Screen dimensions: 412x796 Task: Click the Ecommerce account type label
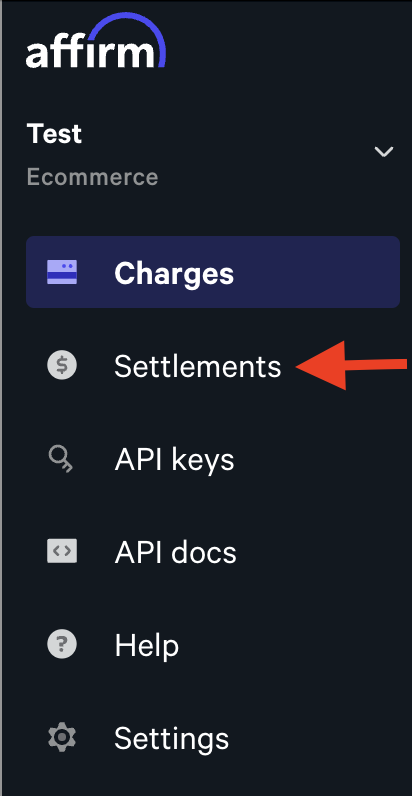coord(92,177)
